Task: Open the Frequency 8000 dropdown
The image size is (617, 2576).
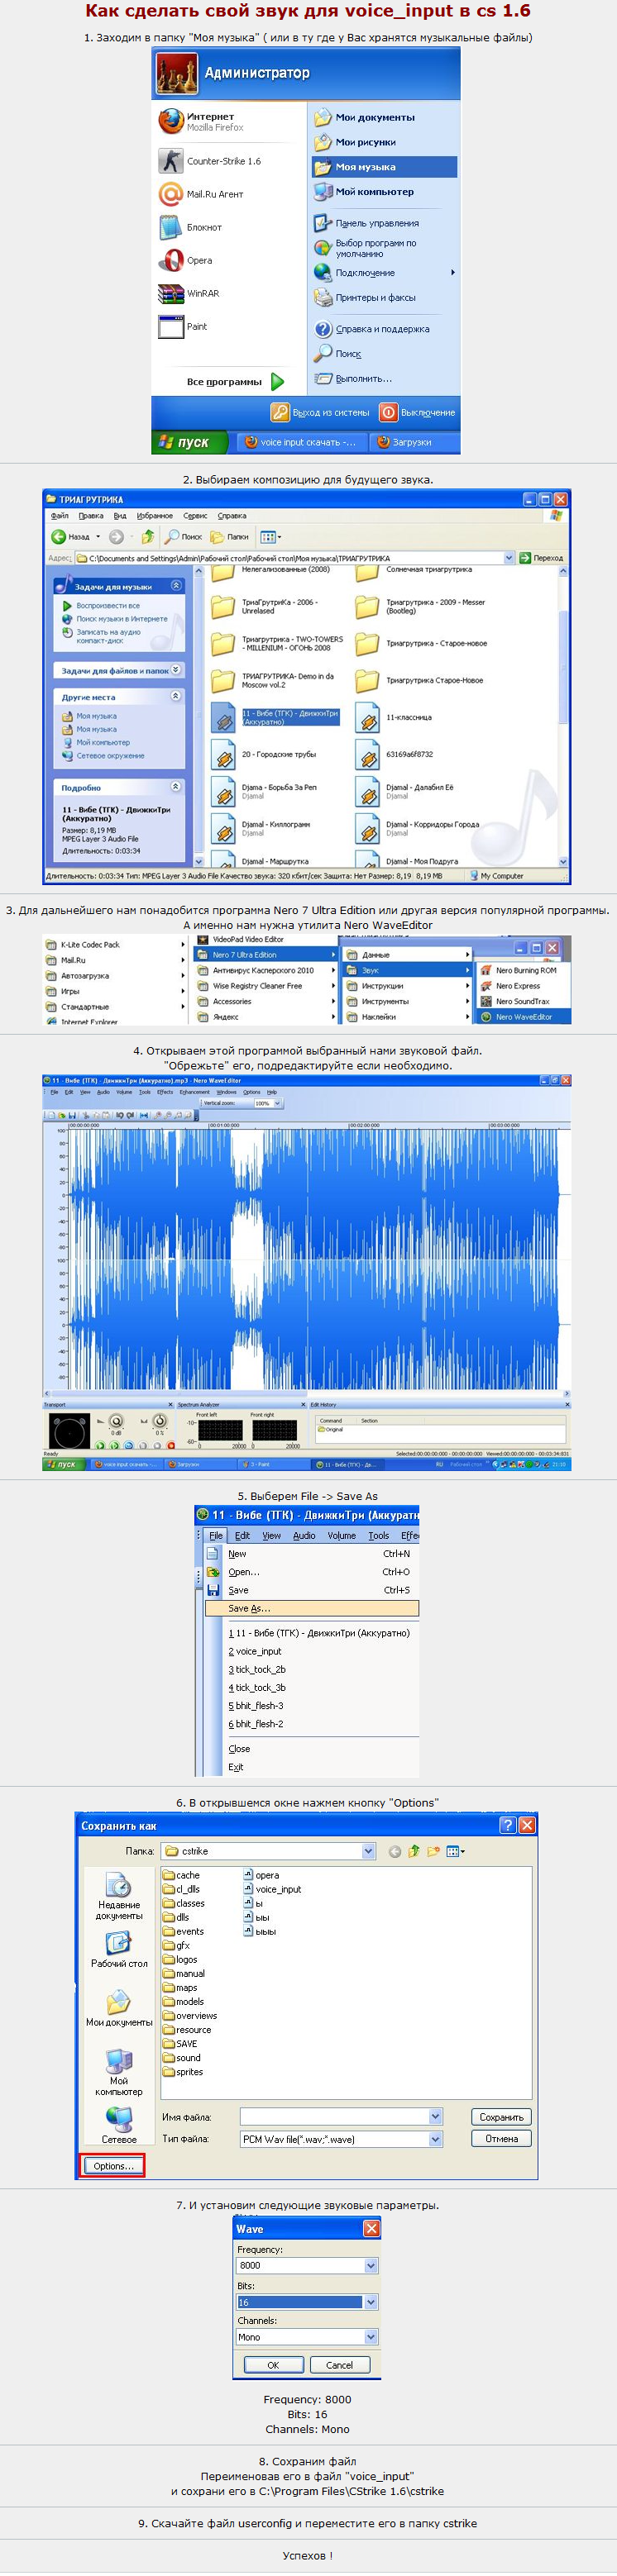Action: point(371,2265)
